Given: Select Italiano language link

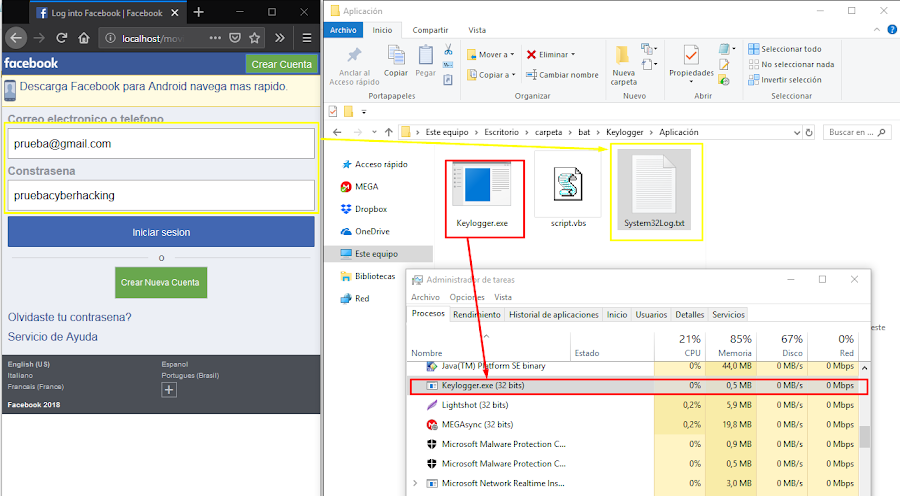Looking at the screenshot, I should point(20,375).
